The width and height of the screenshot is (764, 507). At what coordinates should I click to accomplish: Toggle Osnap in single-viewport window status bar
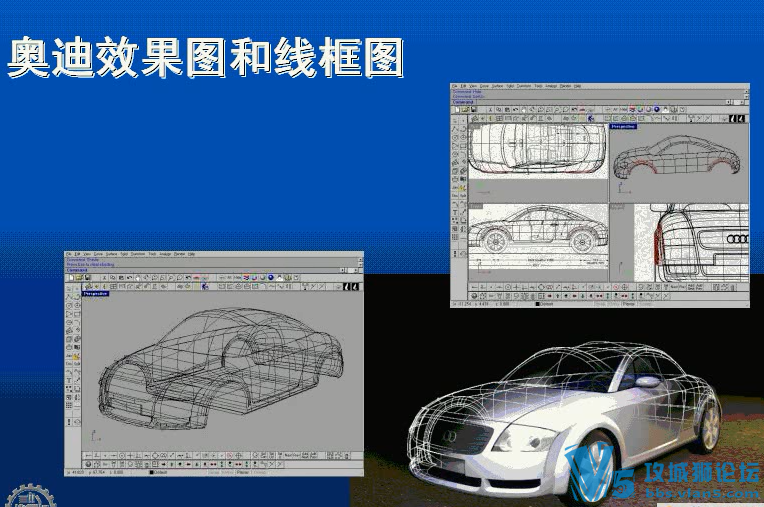point(260,472)
